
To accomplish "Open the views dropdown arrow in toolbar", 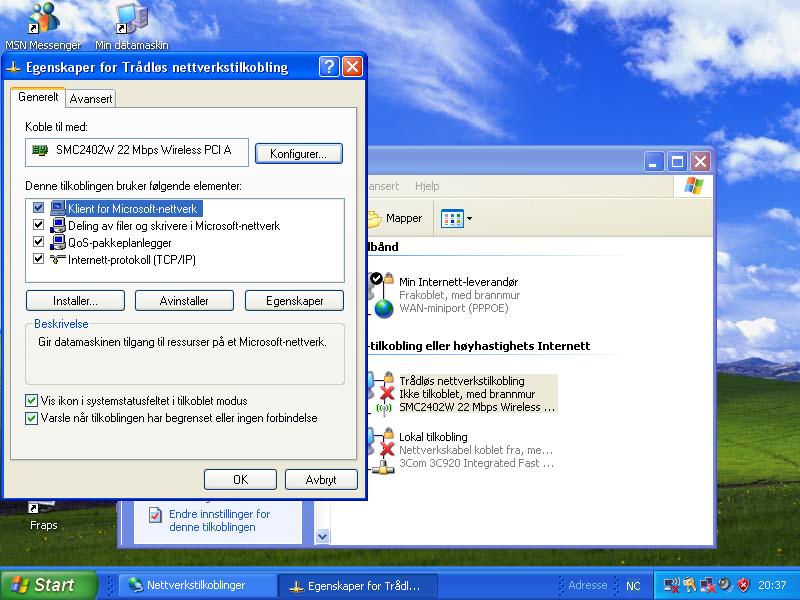I will click(469, 219).
